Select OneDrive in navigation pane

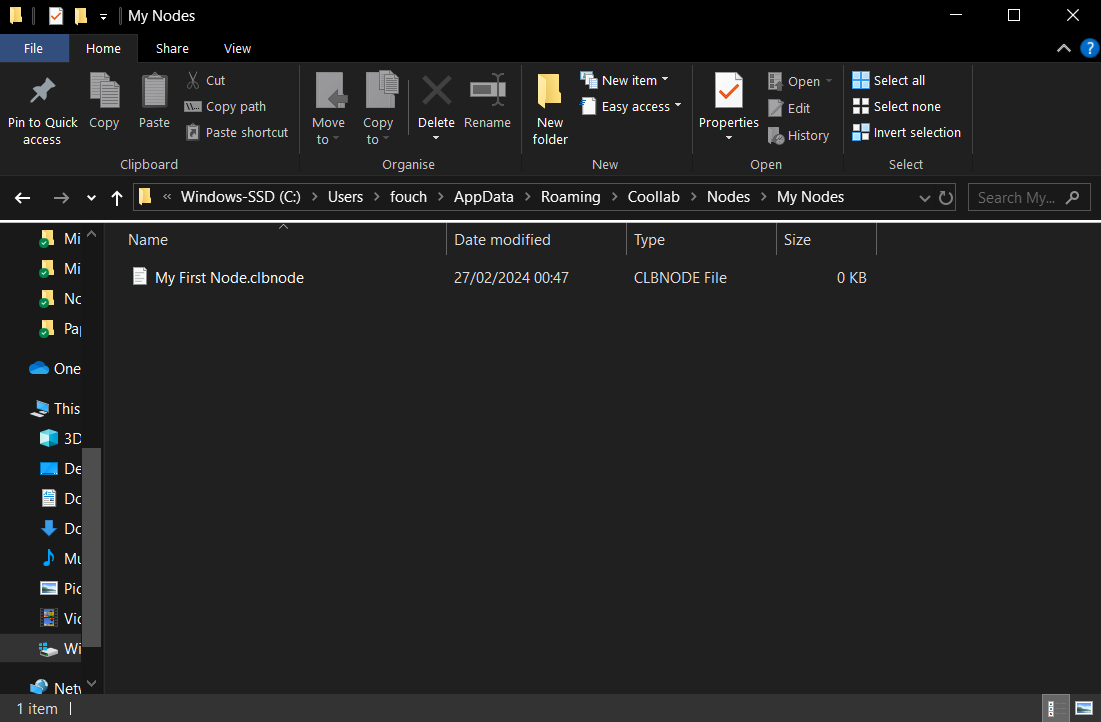[55, 369]
